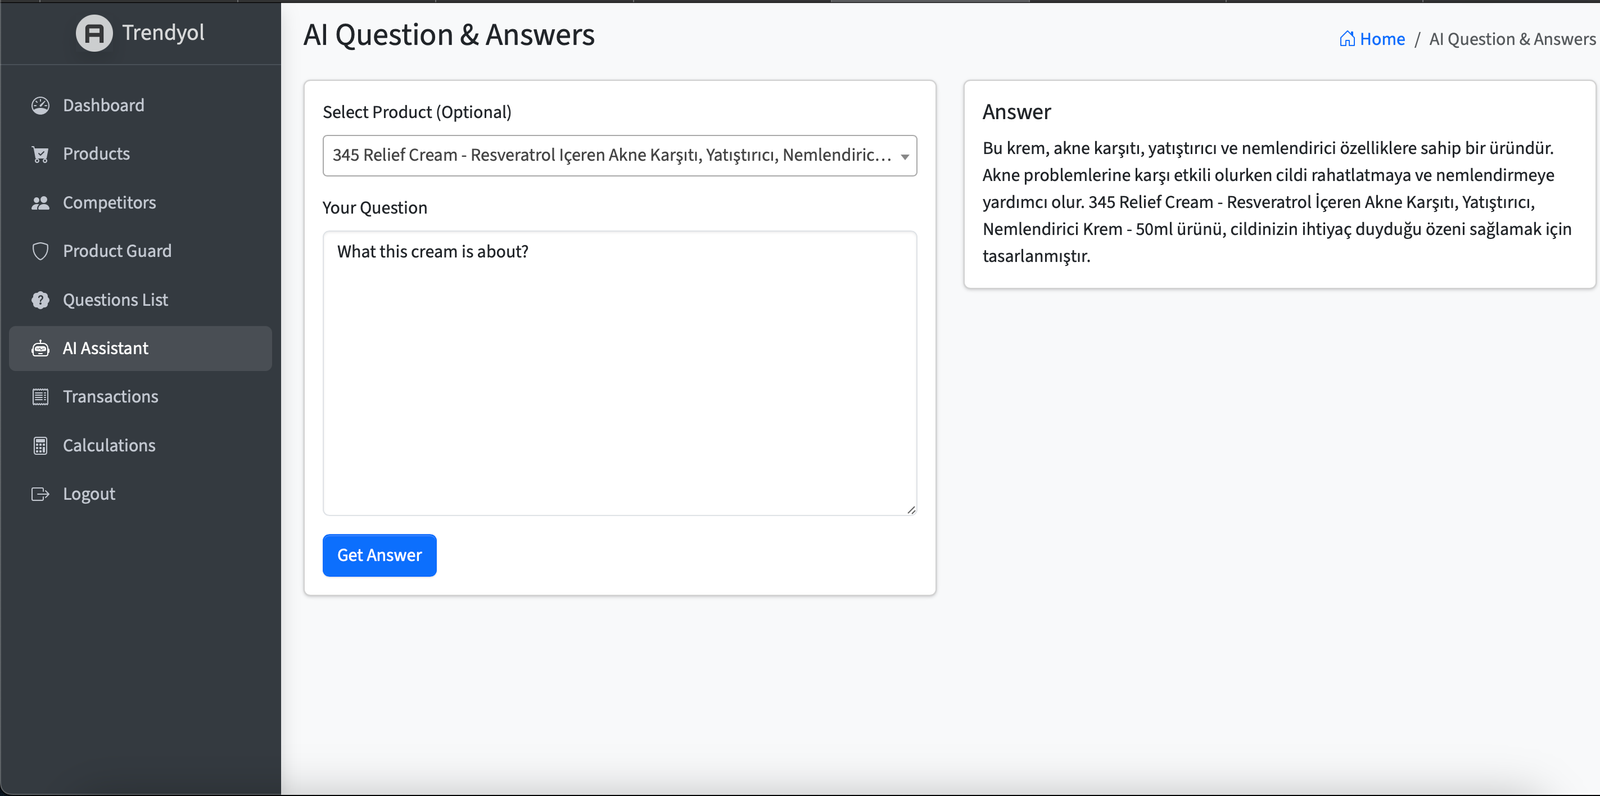The image size is (1600, 796).
Task: Click the Dashboard gauge icon
Action: [x=40, y=106]
